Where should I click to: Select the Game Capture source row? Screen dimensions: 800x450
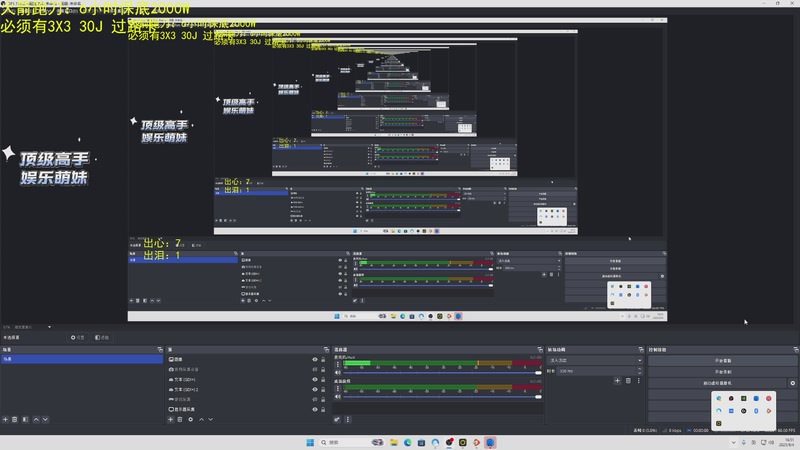coord(248,399)
